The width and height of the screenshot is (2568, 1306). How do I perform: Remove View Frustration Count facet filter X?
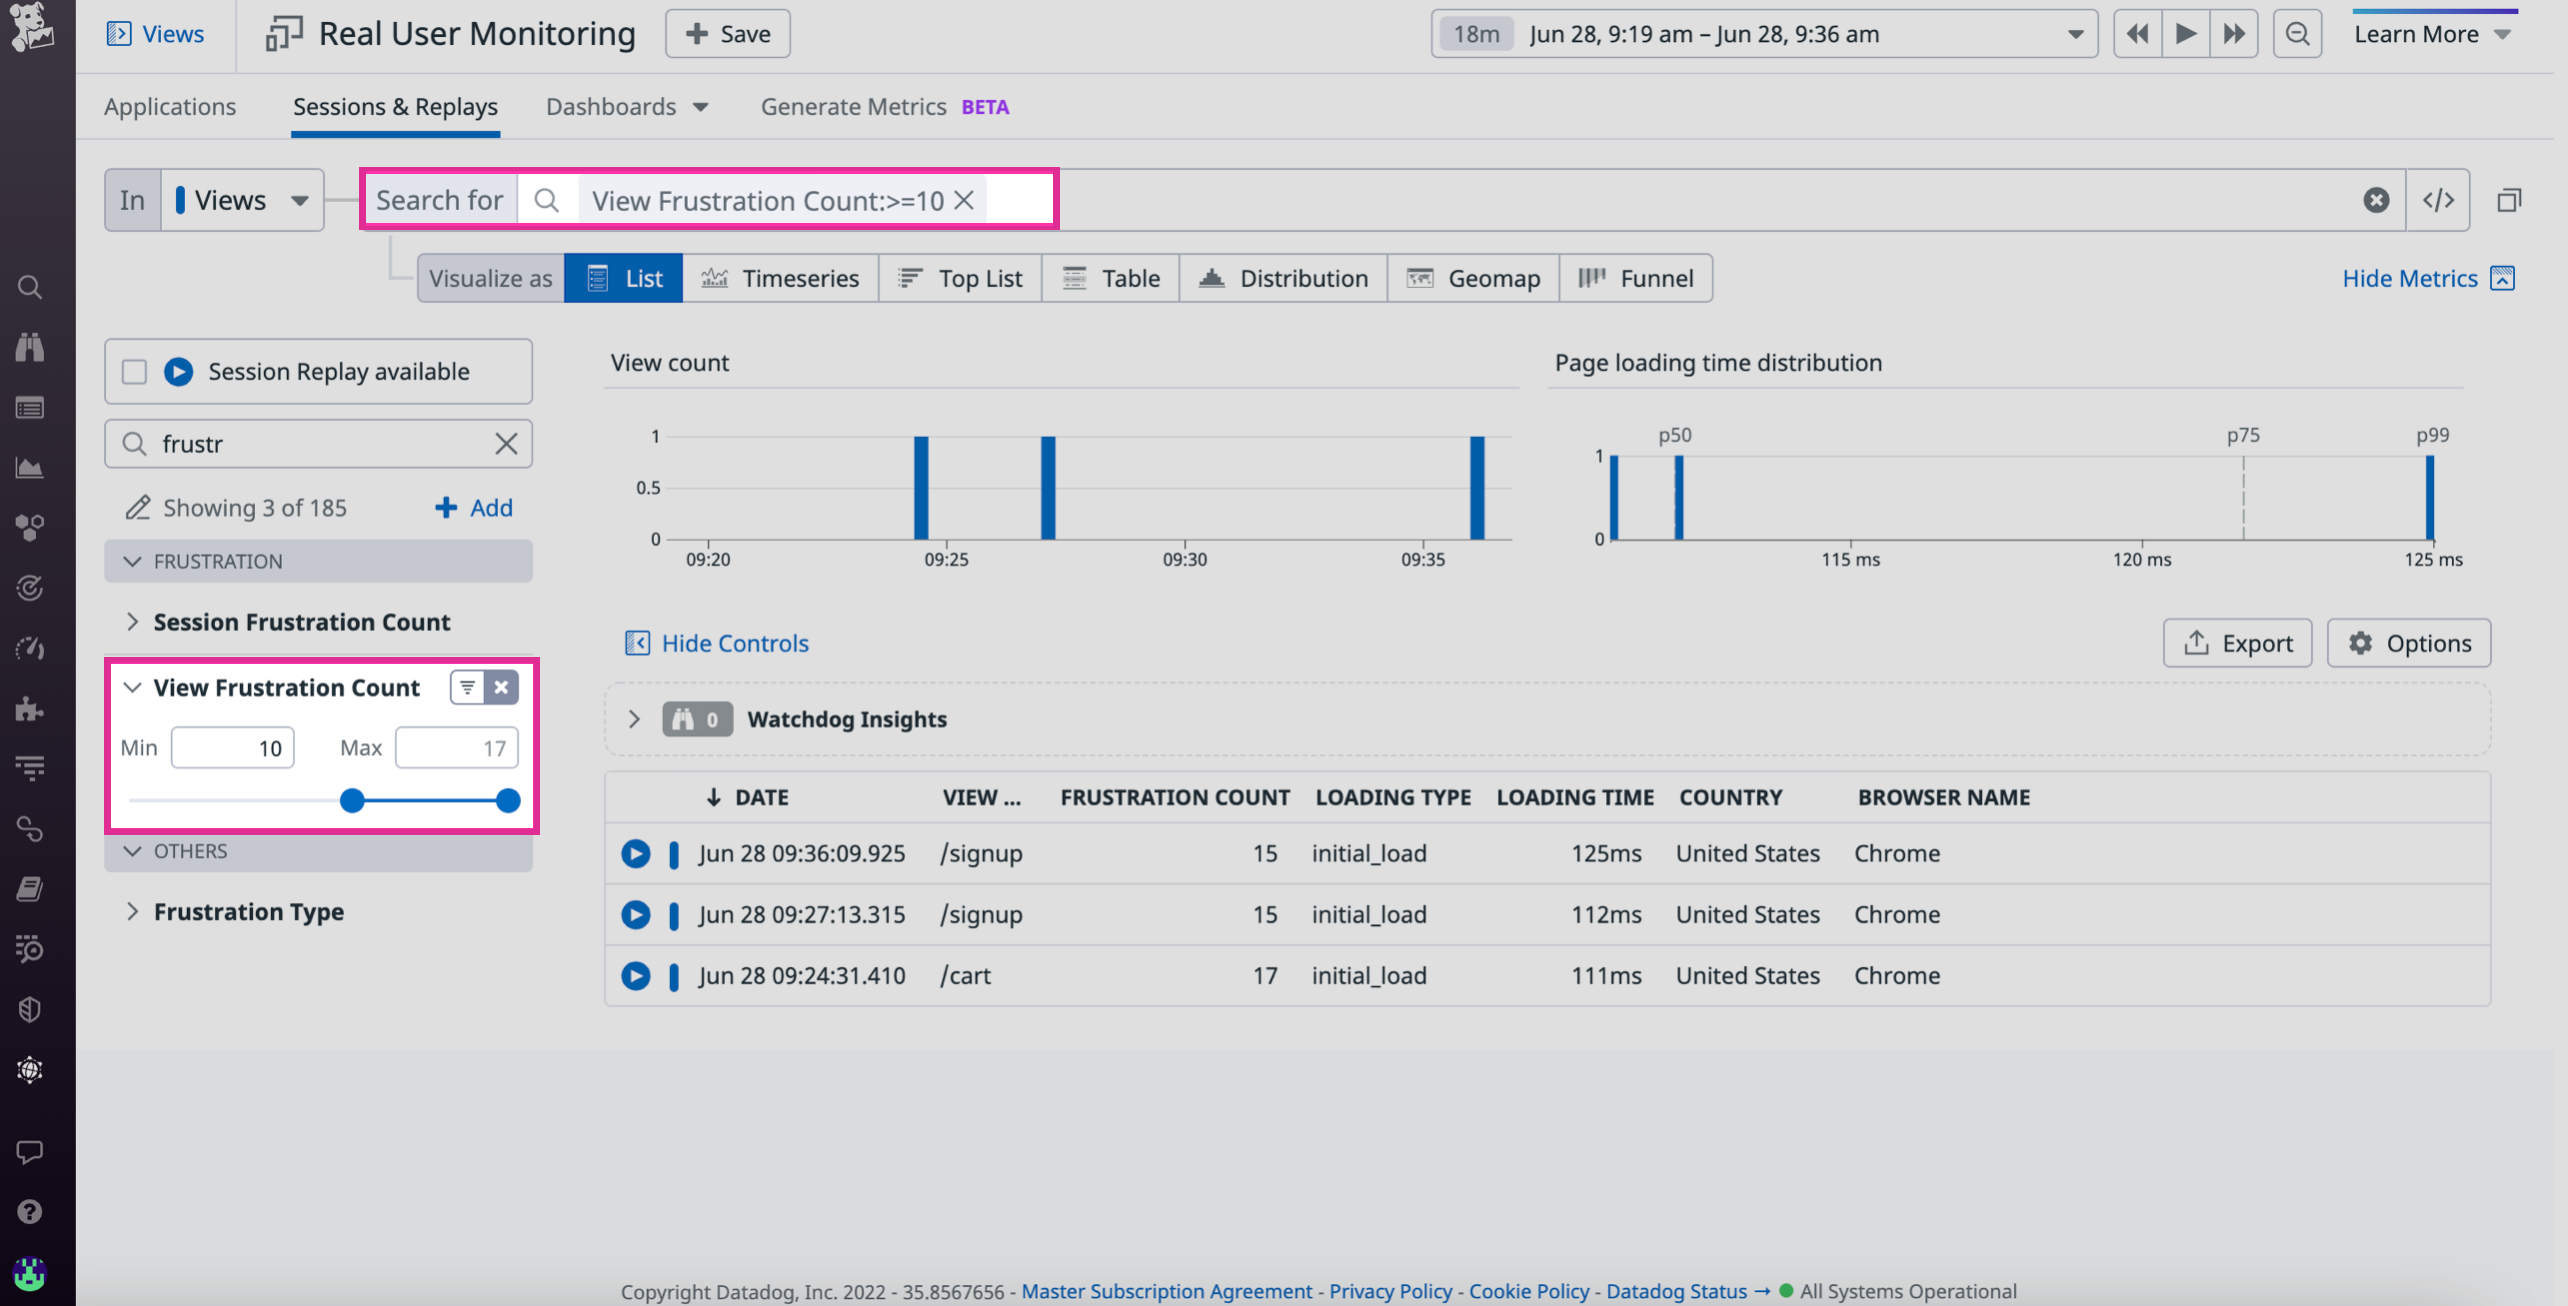[501, 687]
